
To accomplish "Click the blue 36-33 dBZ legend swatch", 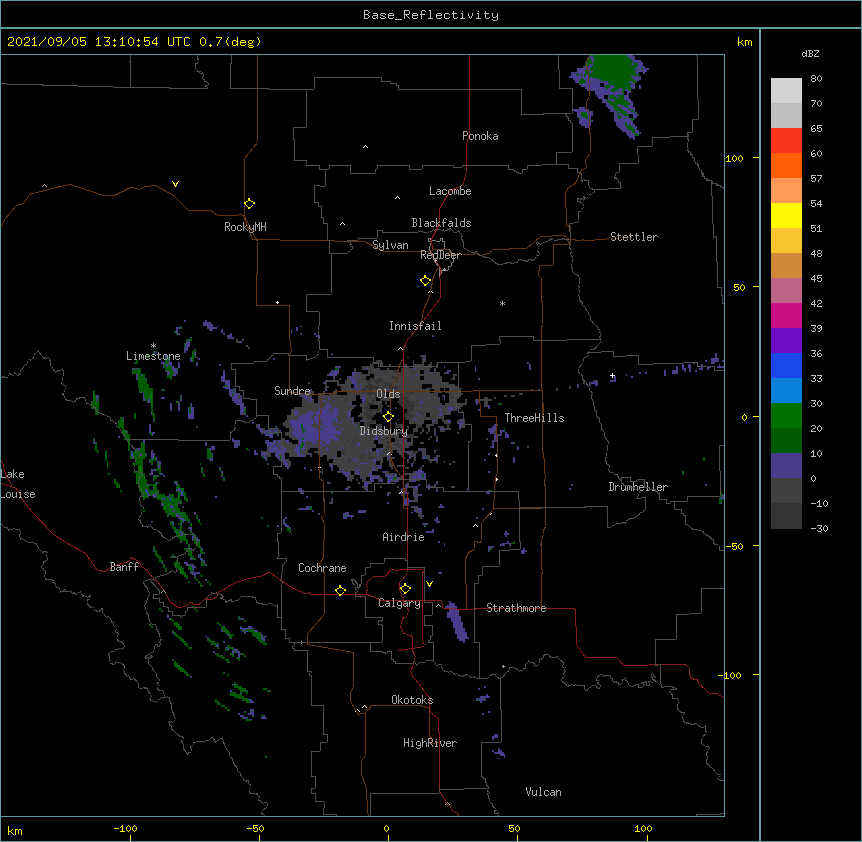I will pyautogui.click(x=786, y=365).
